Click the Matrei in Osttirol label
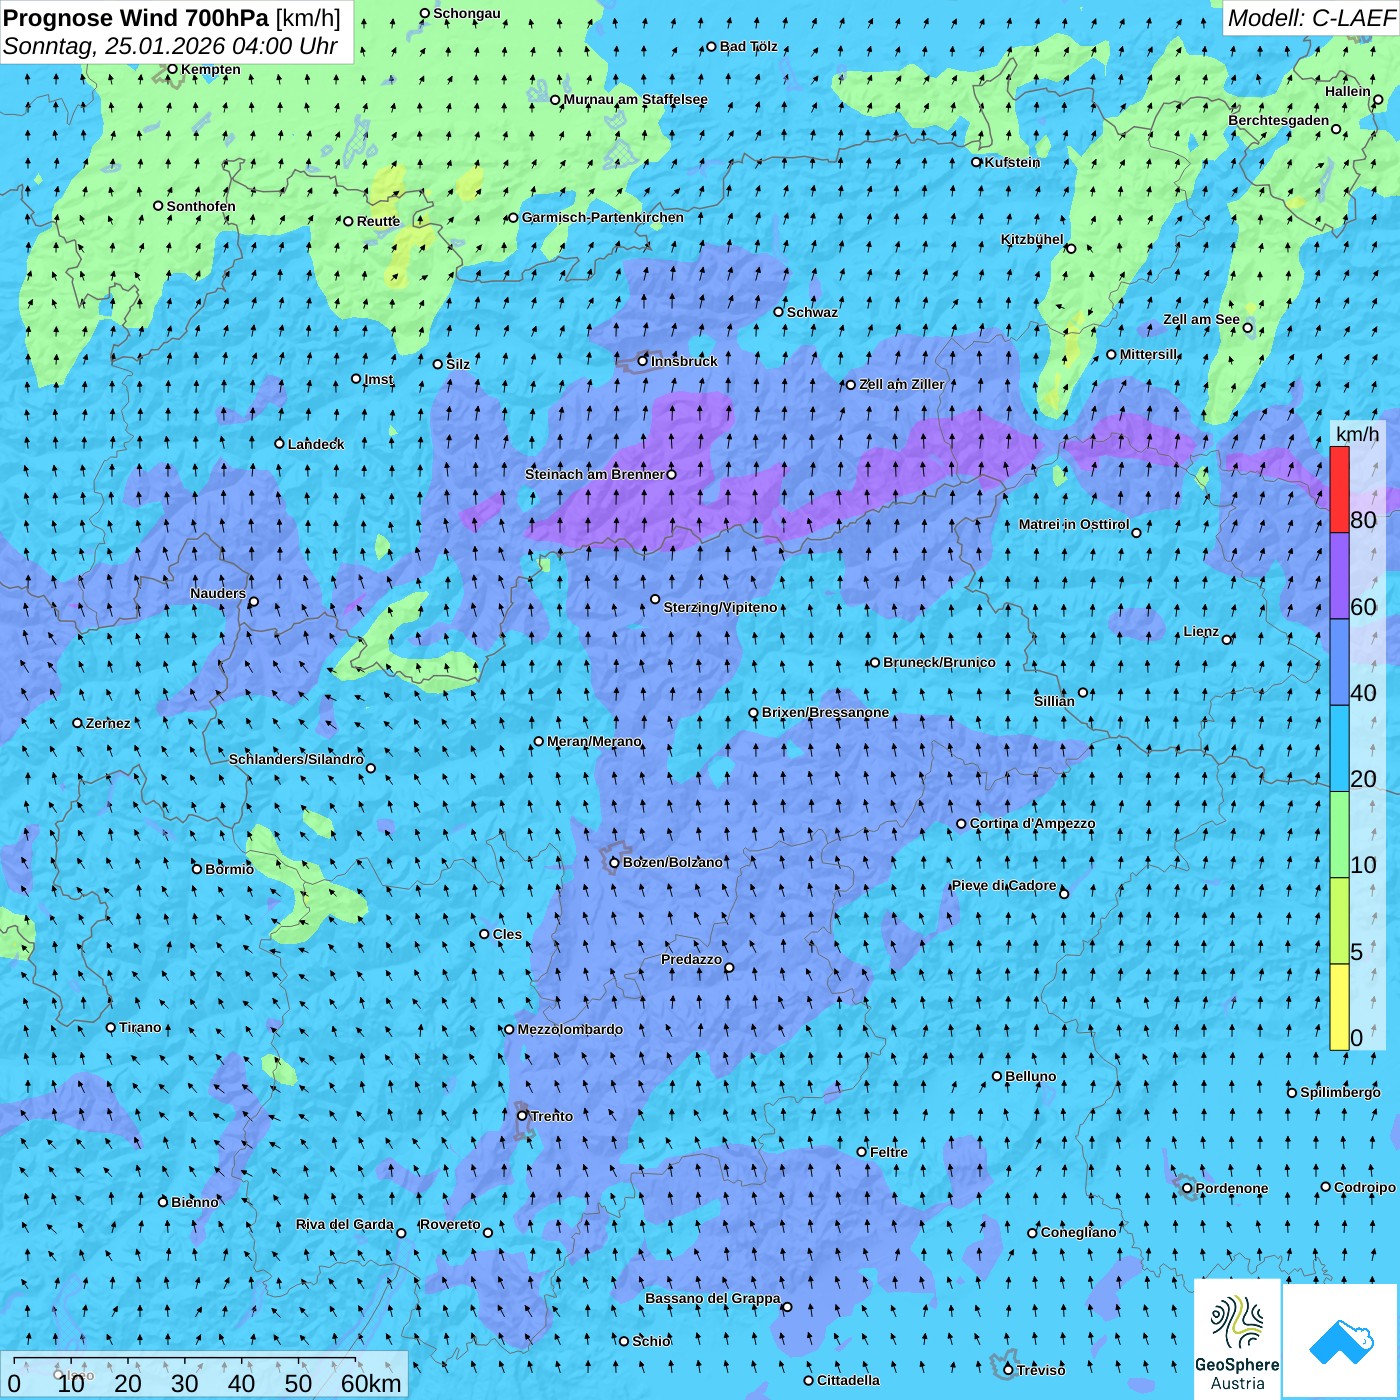The image size is (1400, 1400). [x=1074, y=524]
